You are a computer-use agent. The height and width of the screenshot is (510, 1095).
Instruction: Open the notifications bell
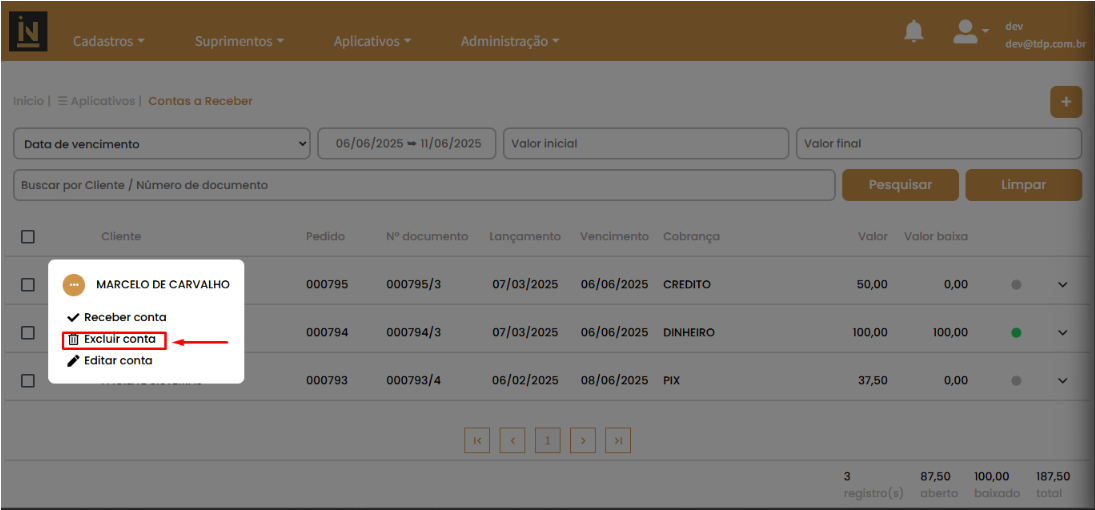[x=913, y=31]
